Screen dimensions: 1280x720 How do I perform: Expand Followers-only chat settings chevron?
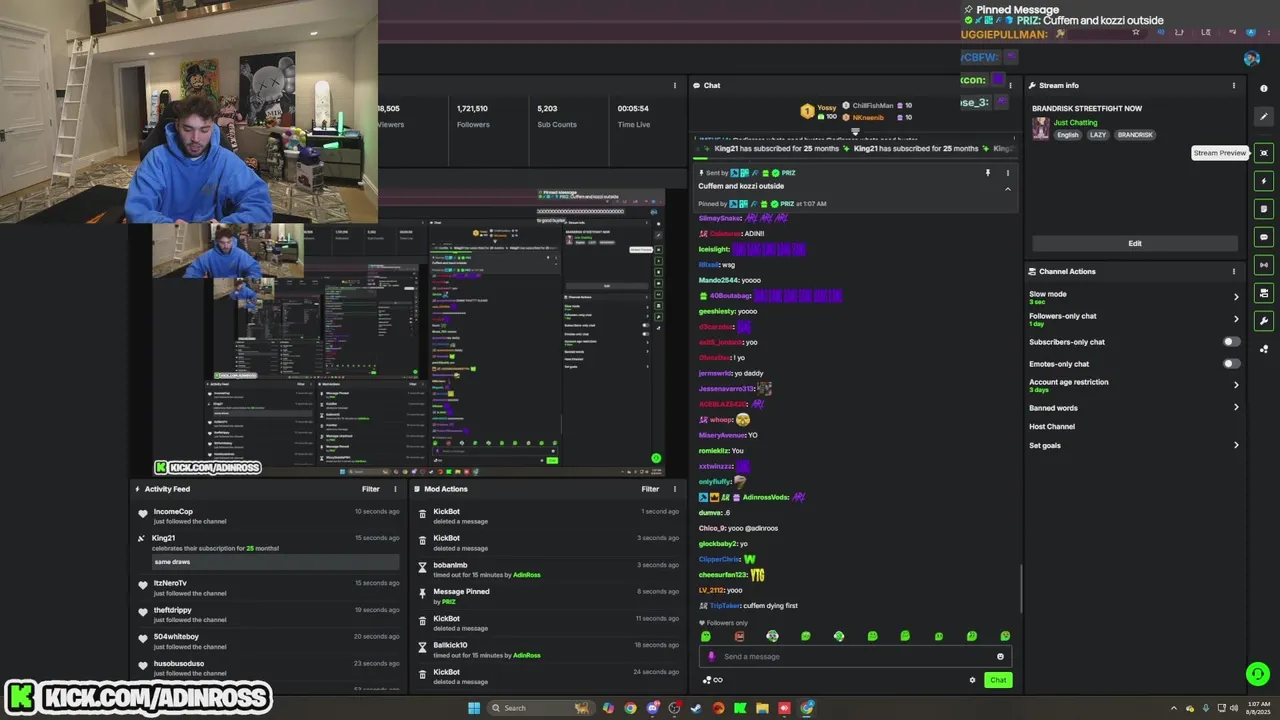(1236, 319)
